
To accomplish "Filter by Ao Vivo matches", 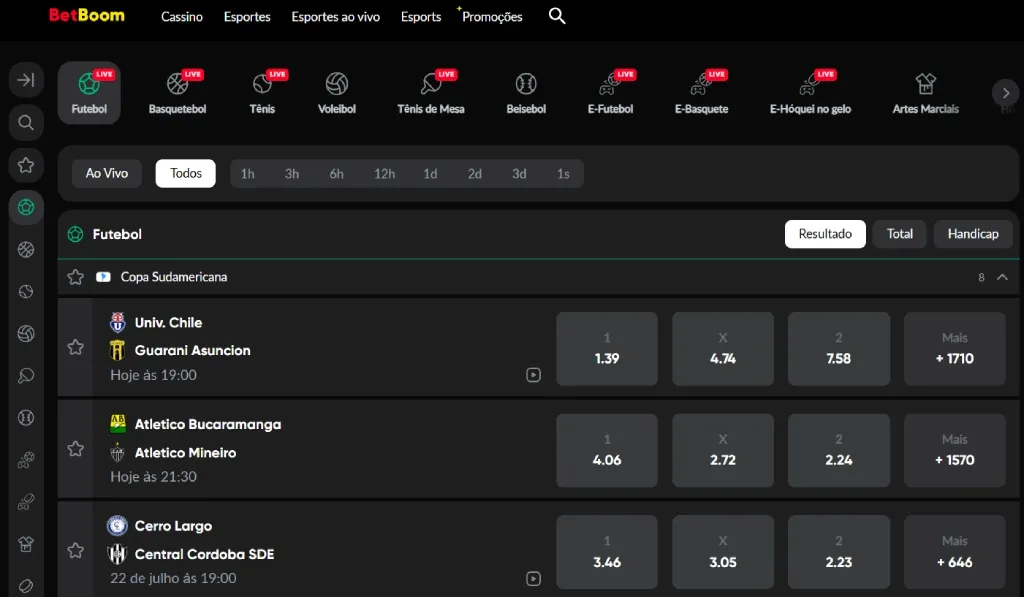I will pyautogui.click(x=106, y=173).
